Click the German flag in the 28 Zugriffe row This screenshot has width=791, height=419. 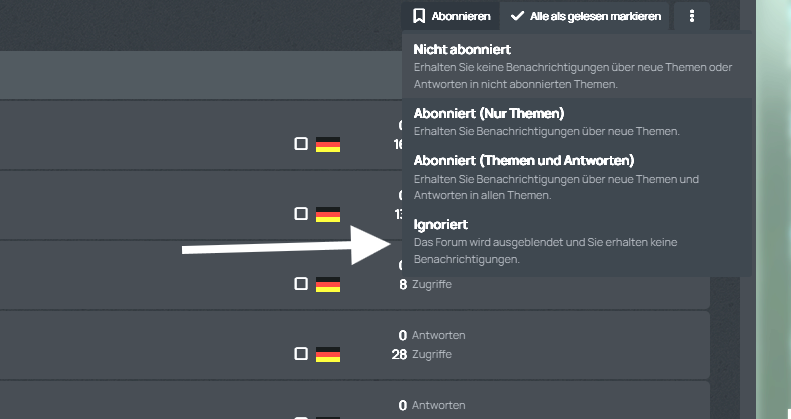328,354
